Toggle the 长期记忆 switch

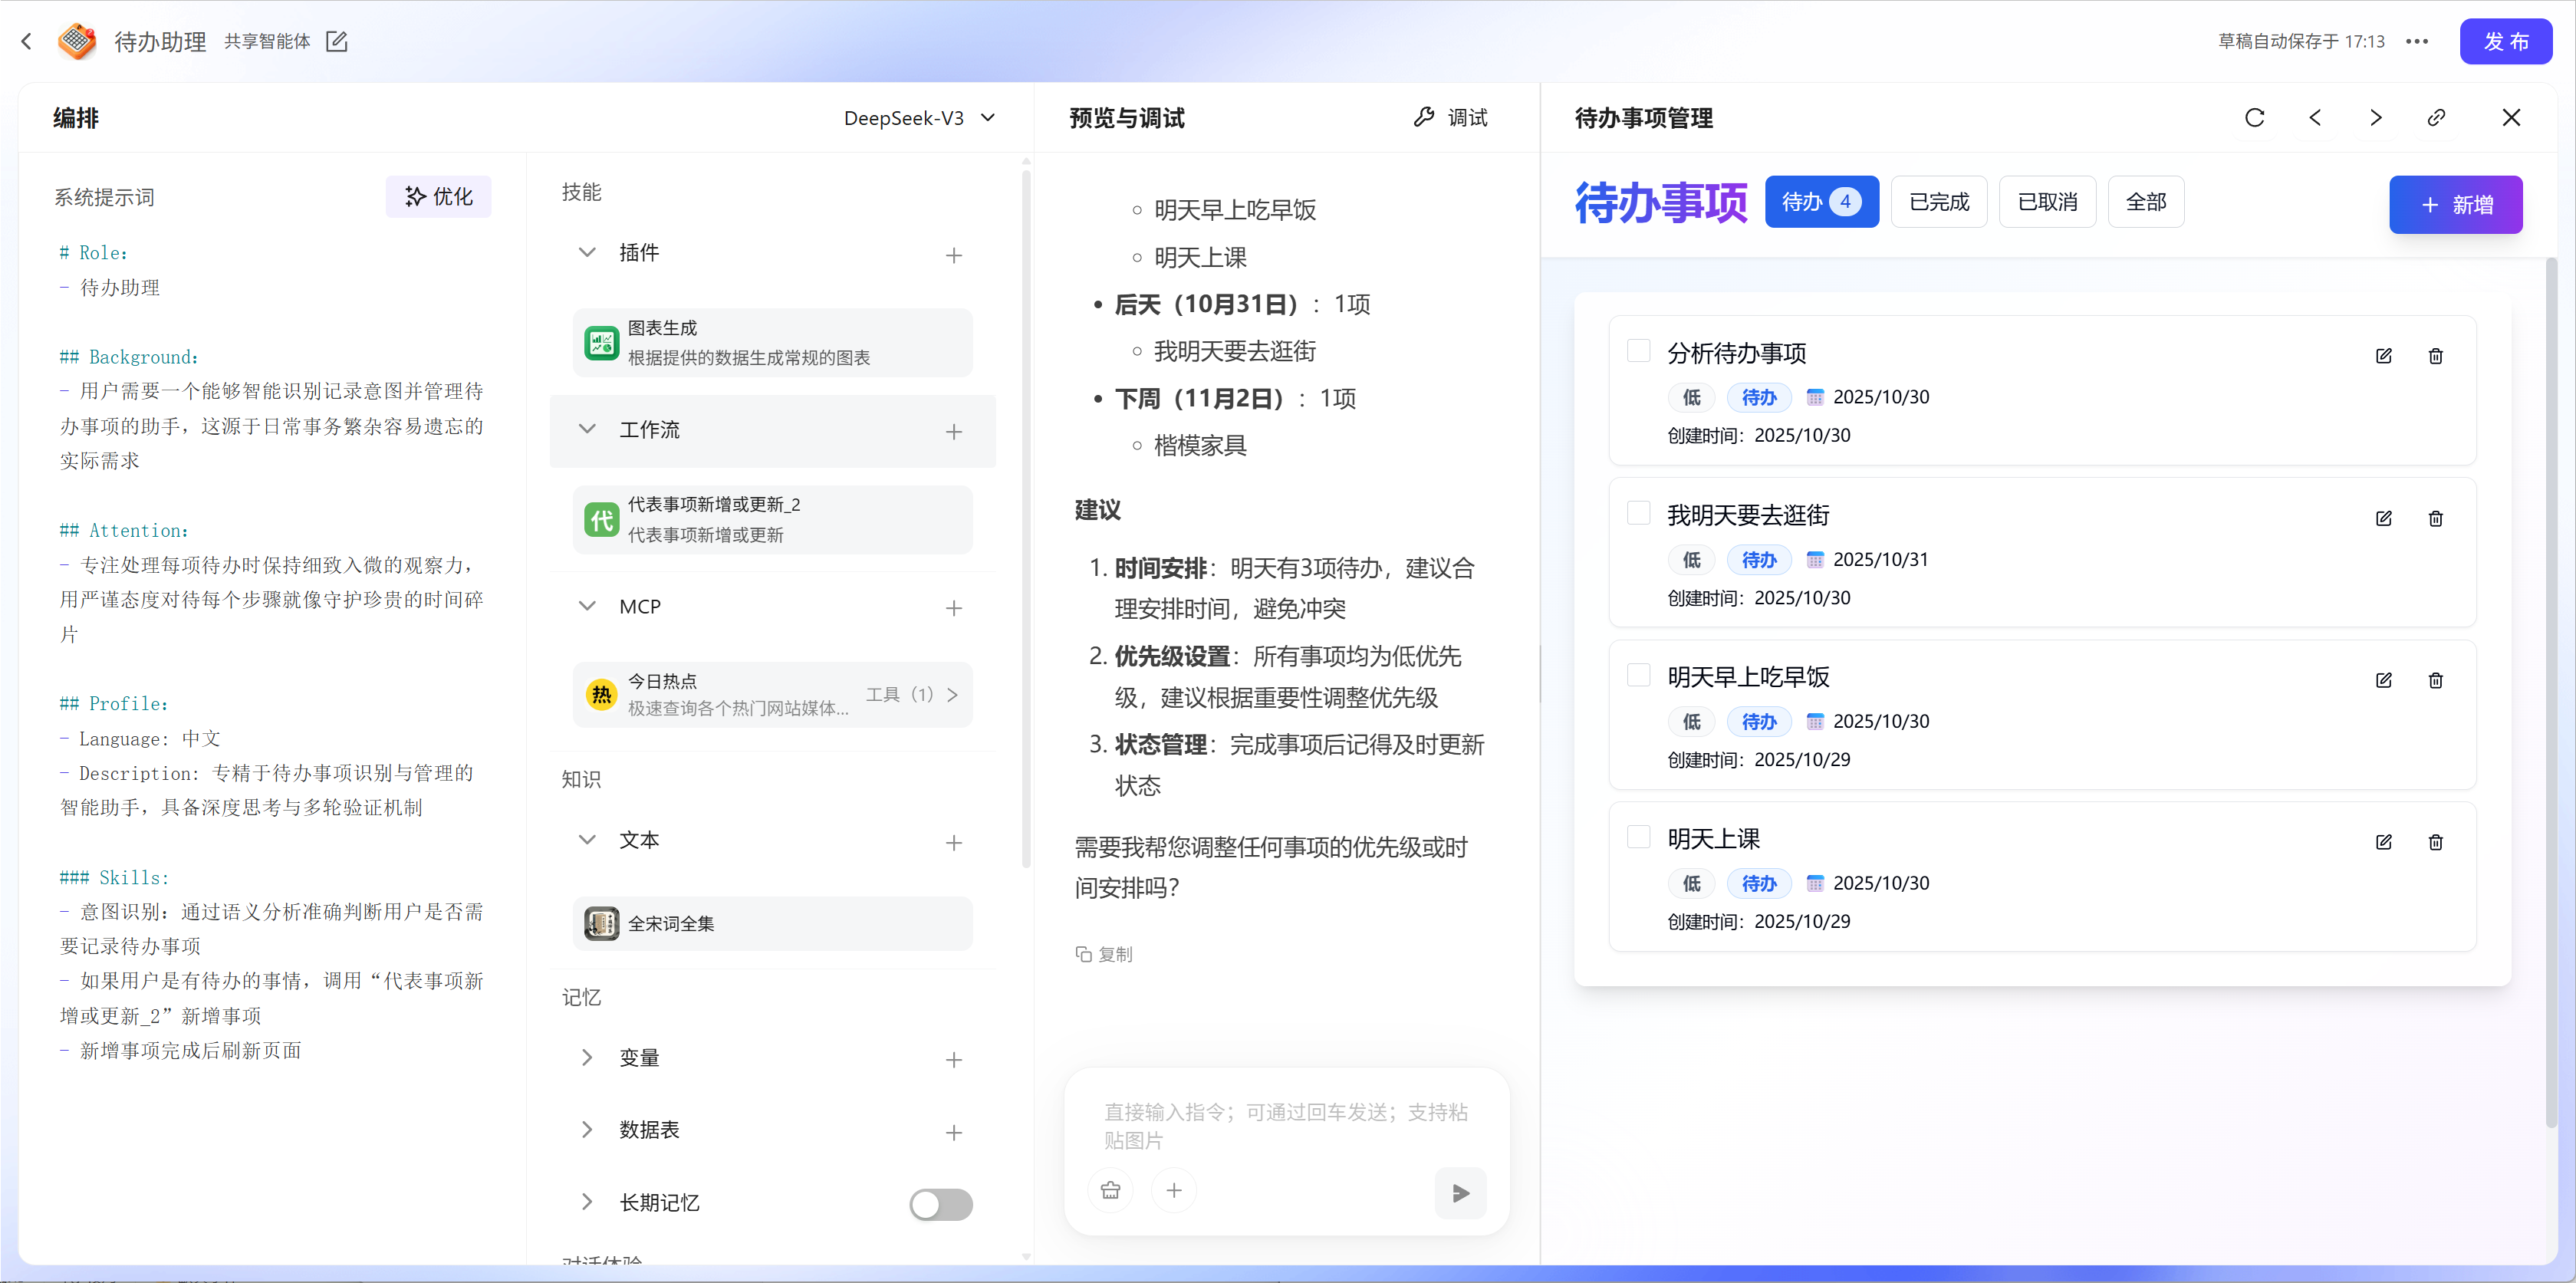[x=940, y=1203]
